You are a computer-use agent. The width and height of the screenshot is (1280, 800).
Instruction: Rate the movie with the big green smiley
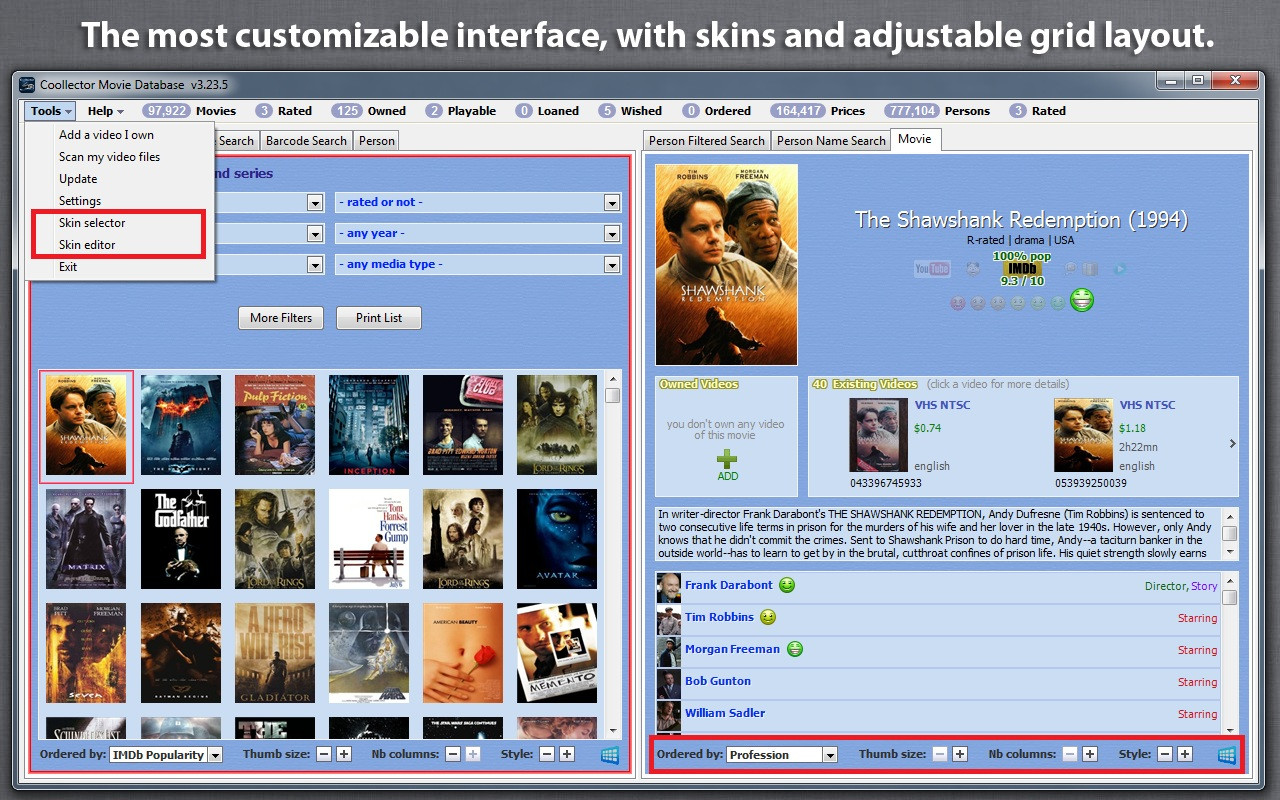click(1082, 300)
